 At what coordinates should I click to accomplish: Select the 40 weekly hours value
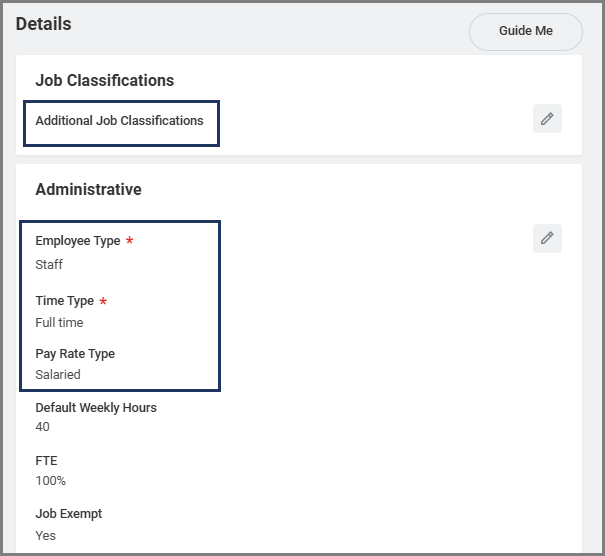tap(42, 427)
